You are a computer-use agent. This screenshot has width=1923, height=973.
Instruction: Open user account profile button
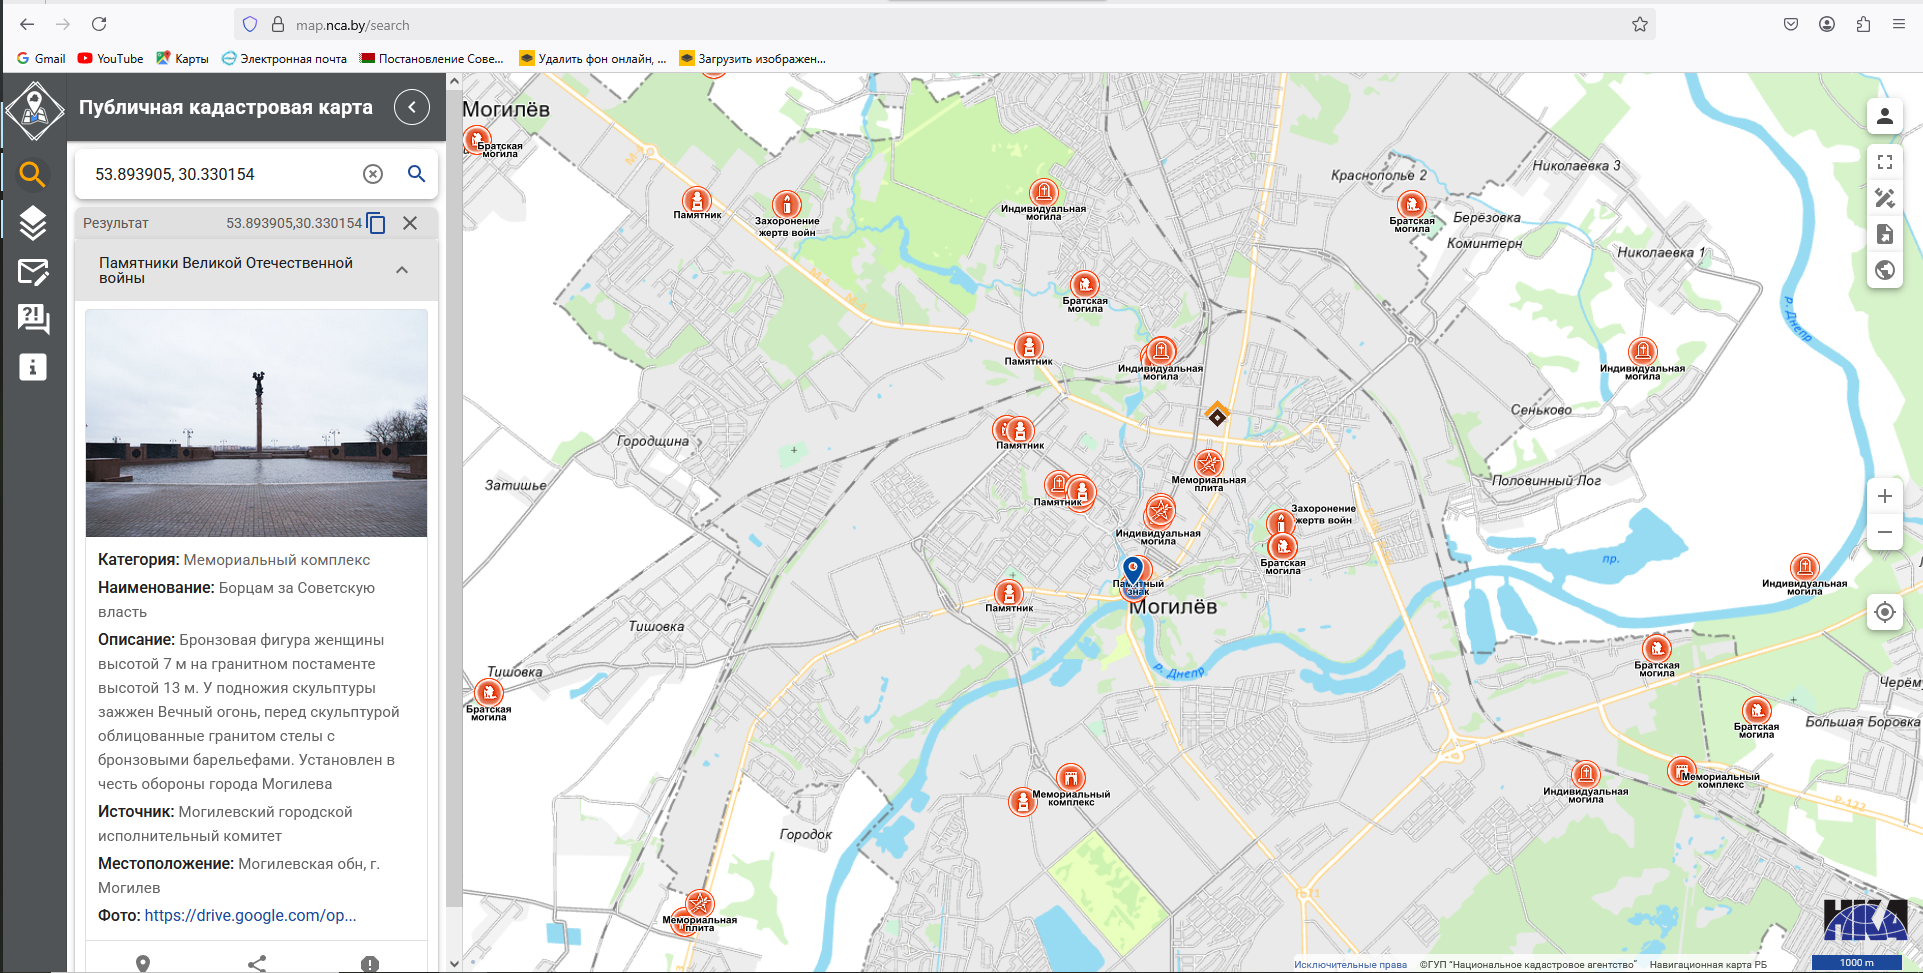pos(1884,116)
